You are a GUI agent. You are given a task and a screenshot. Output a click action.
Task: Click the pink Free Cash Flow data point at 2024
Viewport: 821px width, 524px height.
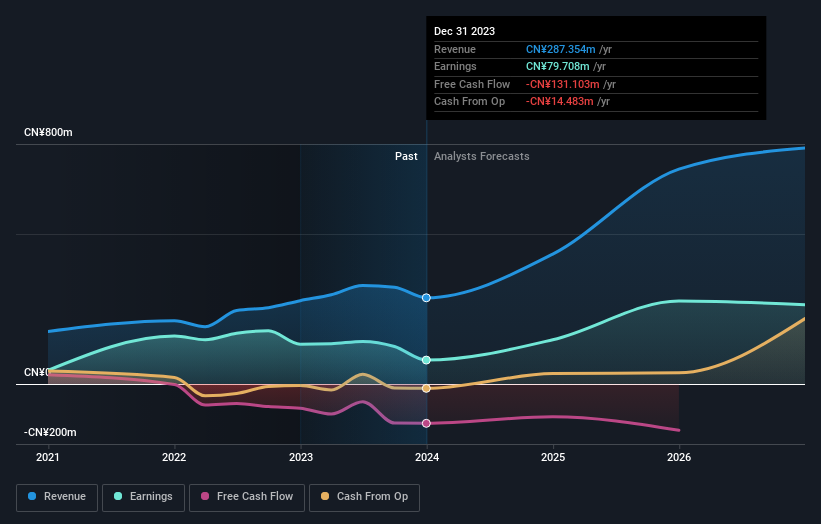coord(426,423)
